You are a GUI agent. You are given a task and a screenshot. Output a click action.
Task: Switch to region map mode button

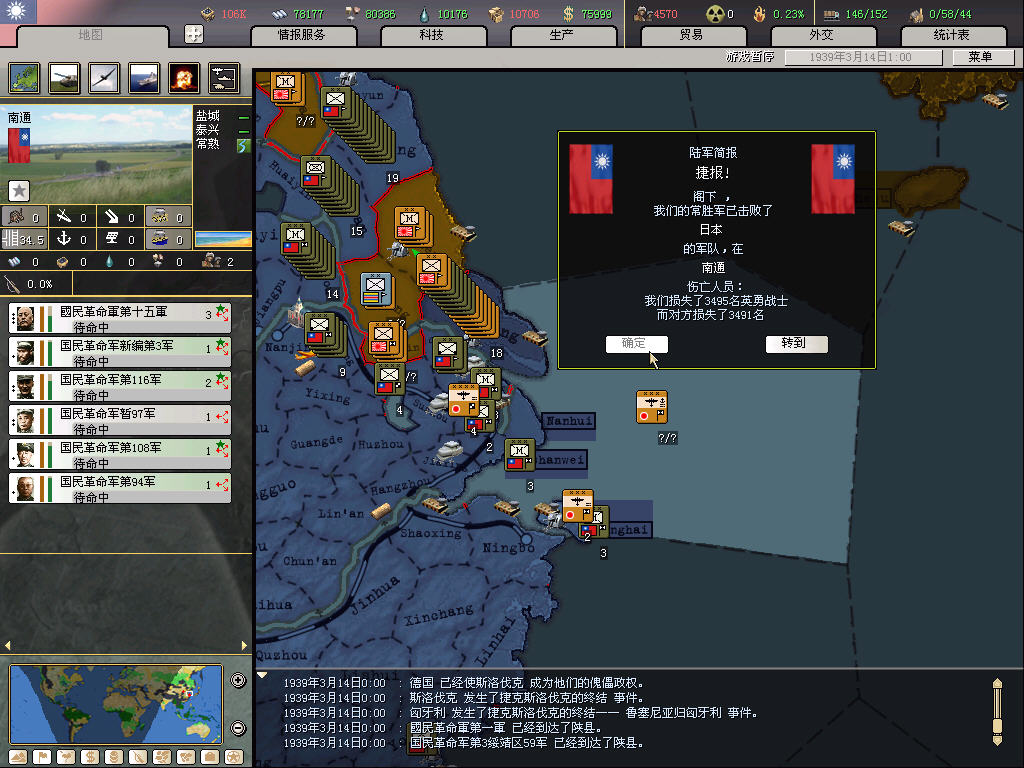[x=162, y=757]
